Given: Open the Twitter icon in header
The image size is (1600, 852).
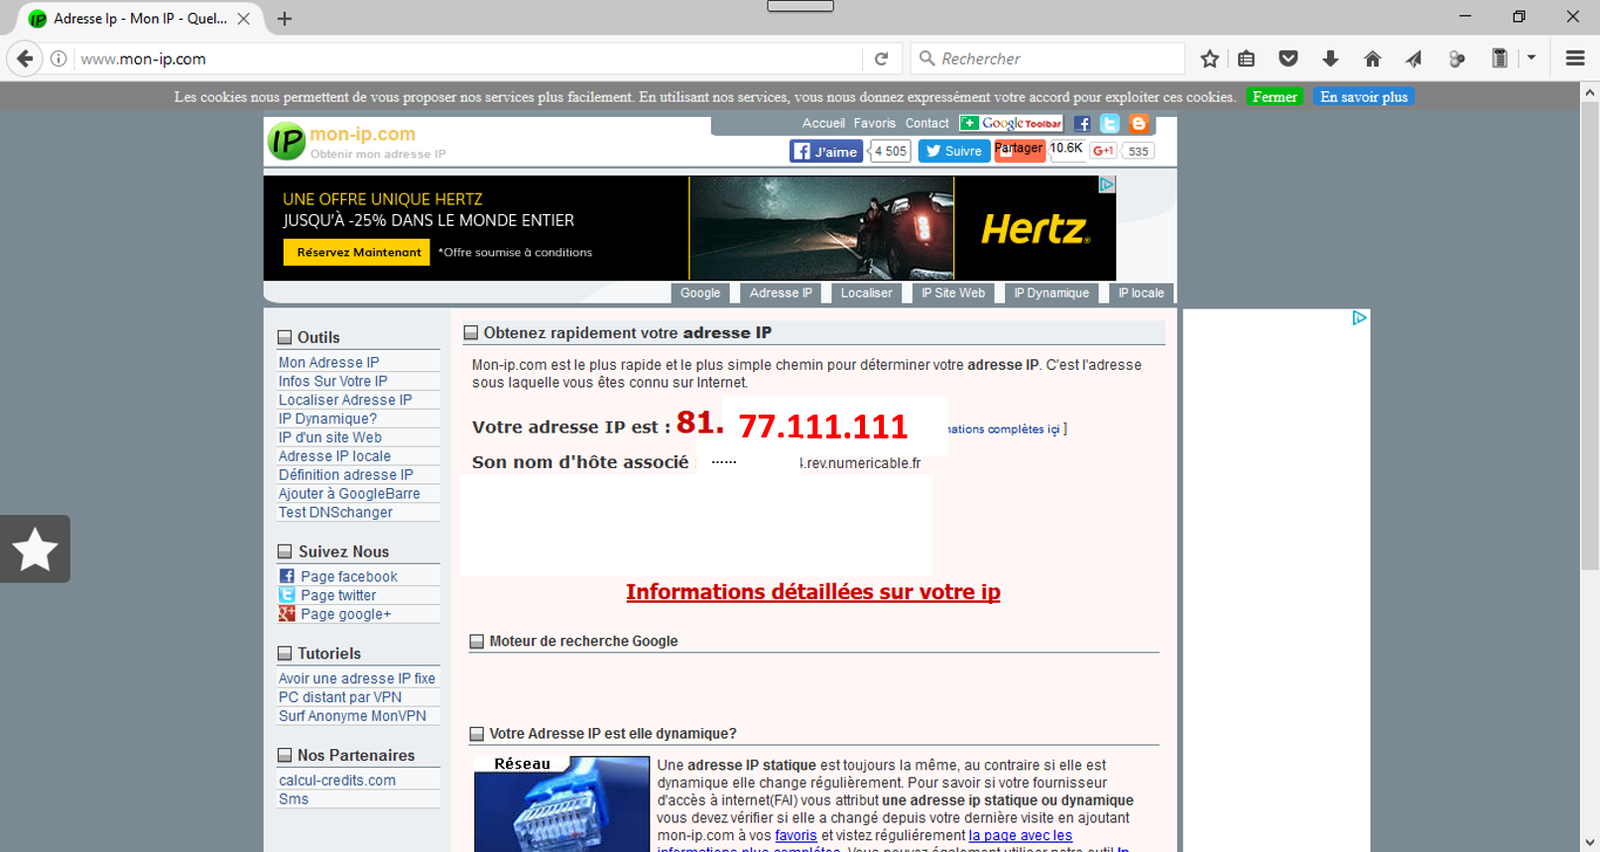Looking at the screenshot, I should point(1110,124).
